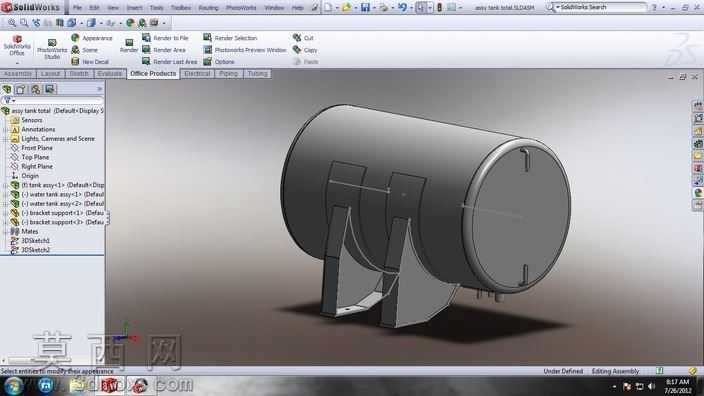The height and width of the screenshot is (396, 704).
Task: Copy appearance in PhotoWorks ribbon
Action: 305,50
